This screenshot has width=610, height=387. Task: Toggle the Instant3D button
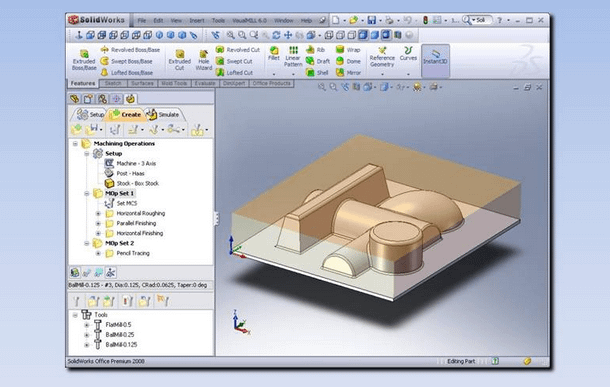coord(435,61)
